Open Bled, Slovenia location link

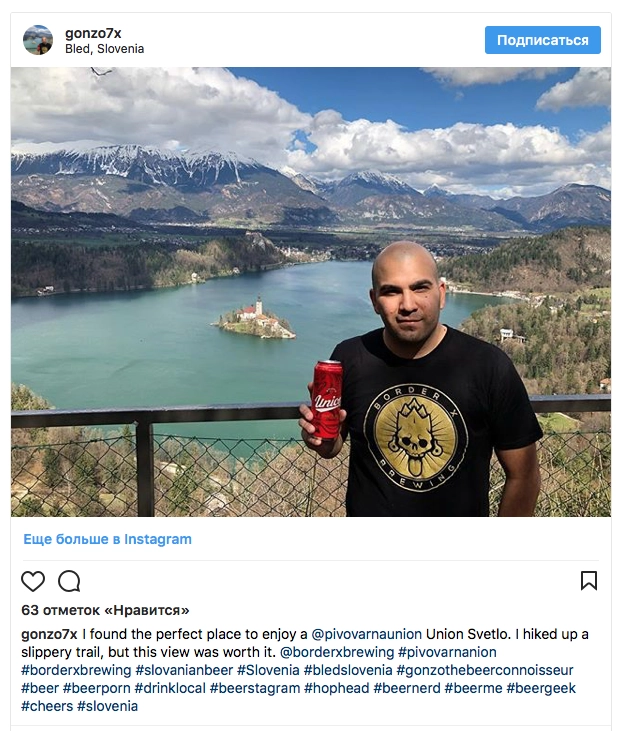click(104, 49)
